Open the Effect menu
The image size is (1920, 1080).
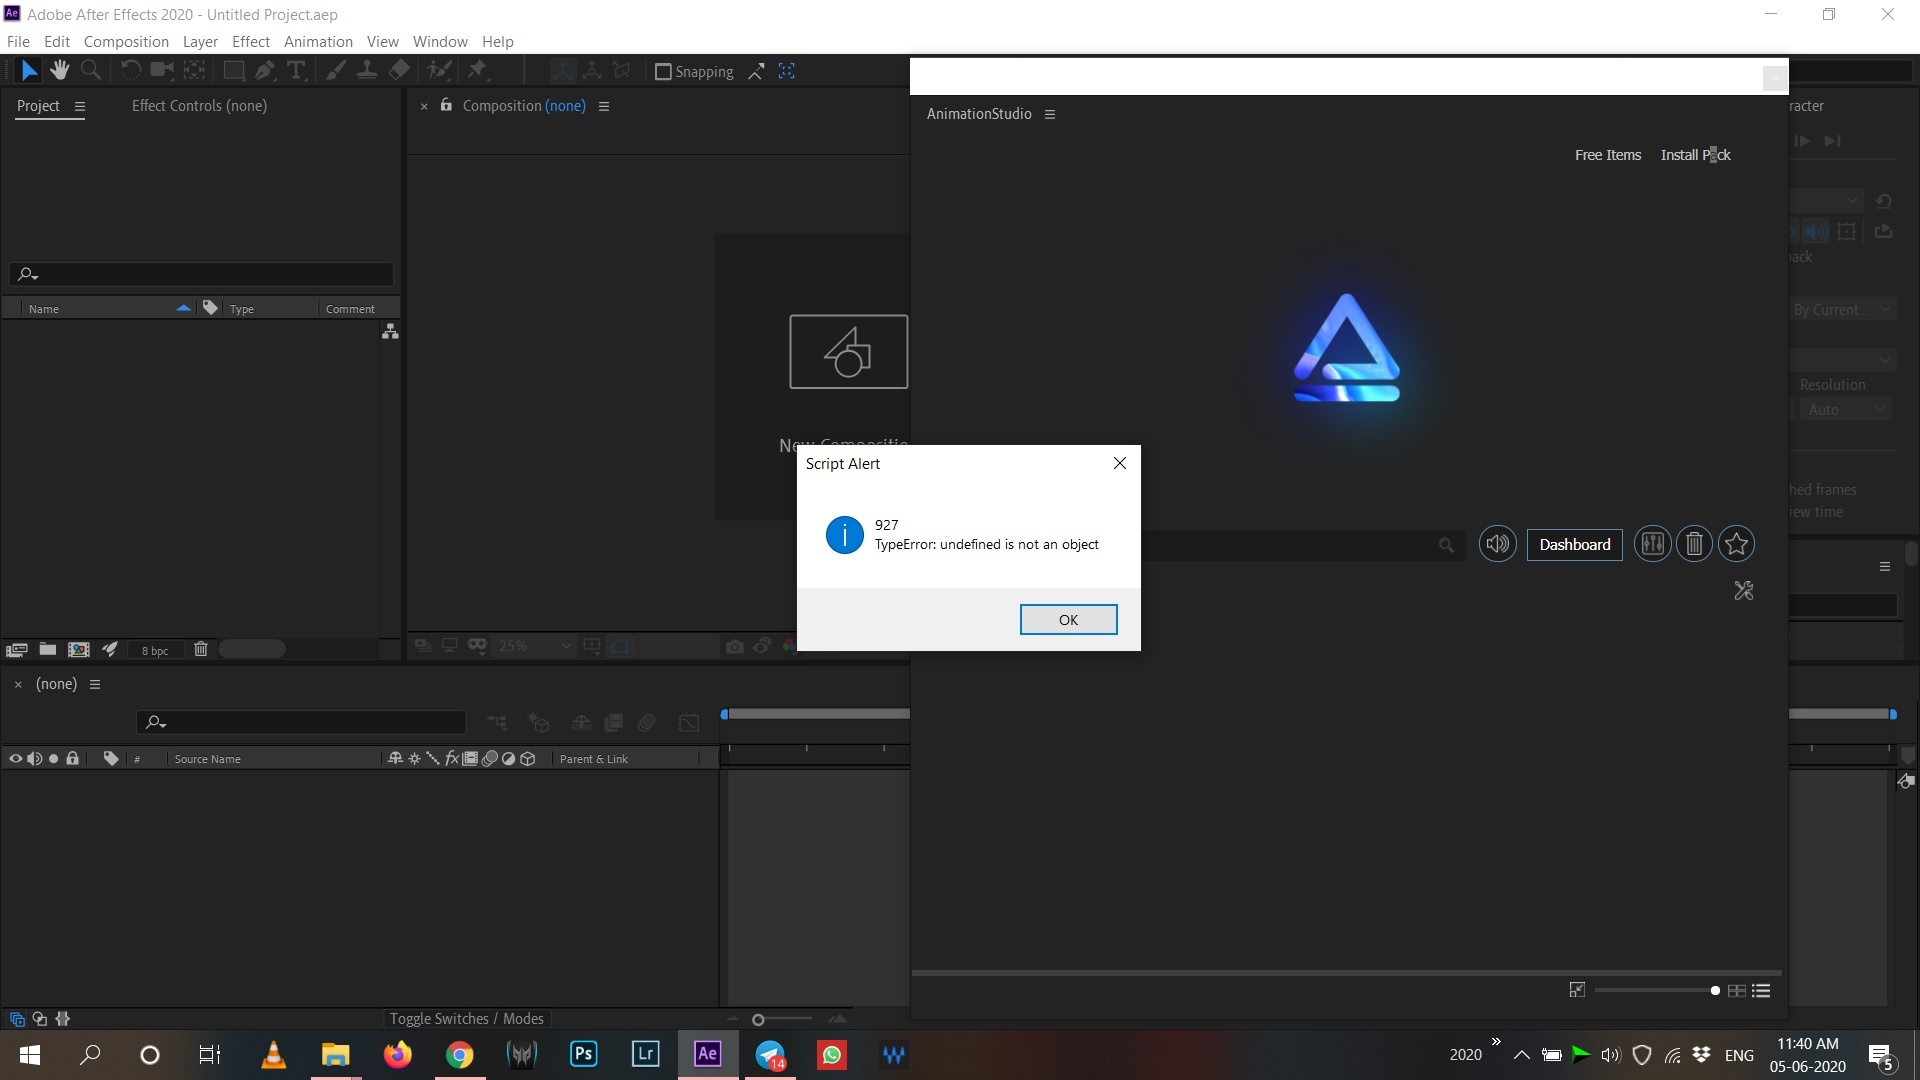(x=250, y=41)
